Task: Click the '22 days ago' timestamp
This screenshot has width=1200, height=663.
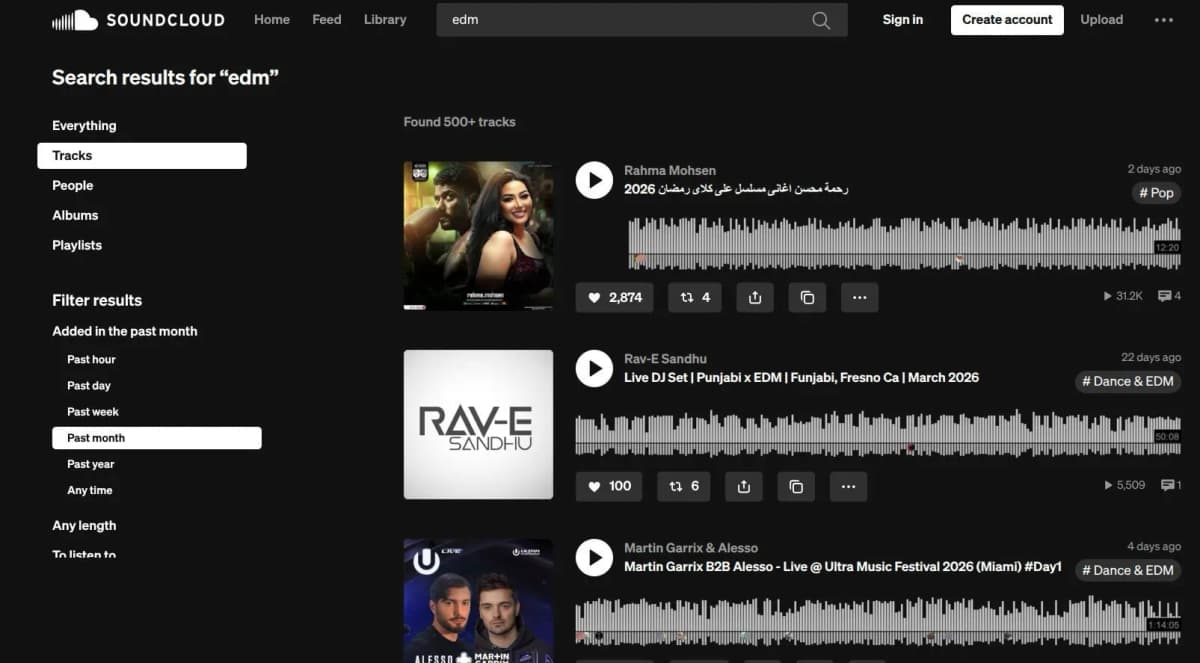Action: [1151, 358]
